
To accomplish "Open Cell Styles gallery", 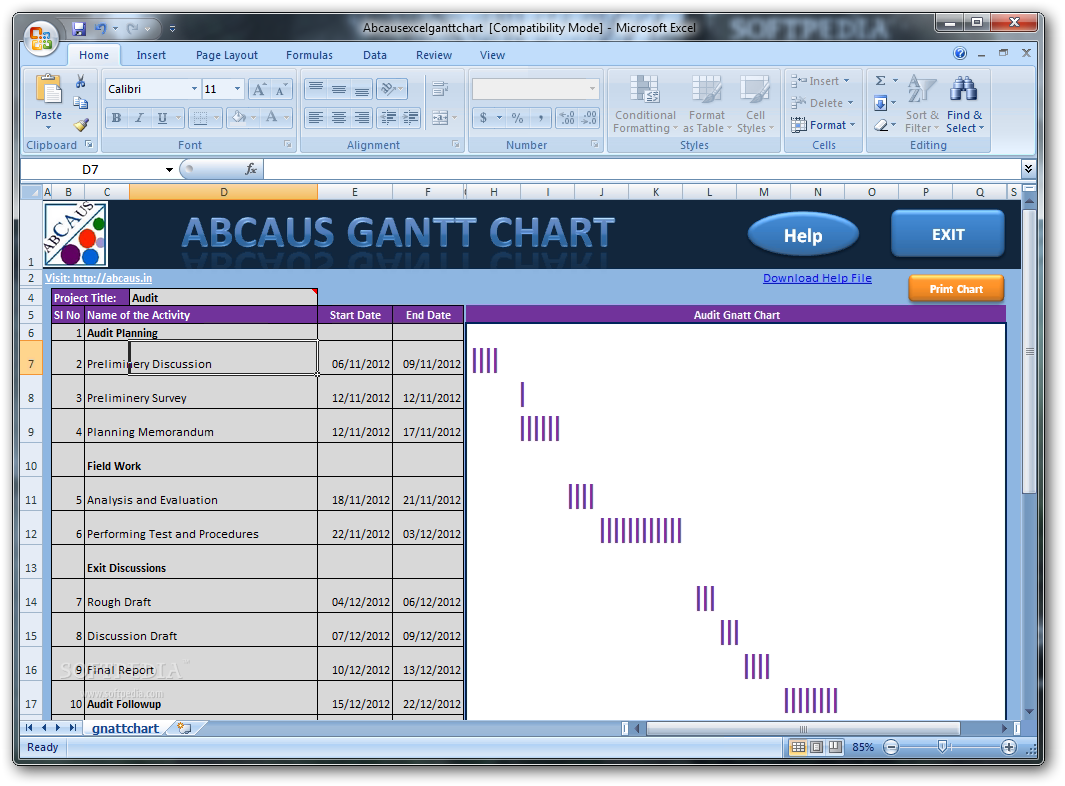I will (755, 103).
